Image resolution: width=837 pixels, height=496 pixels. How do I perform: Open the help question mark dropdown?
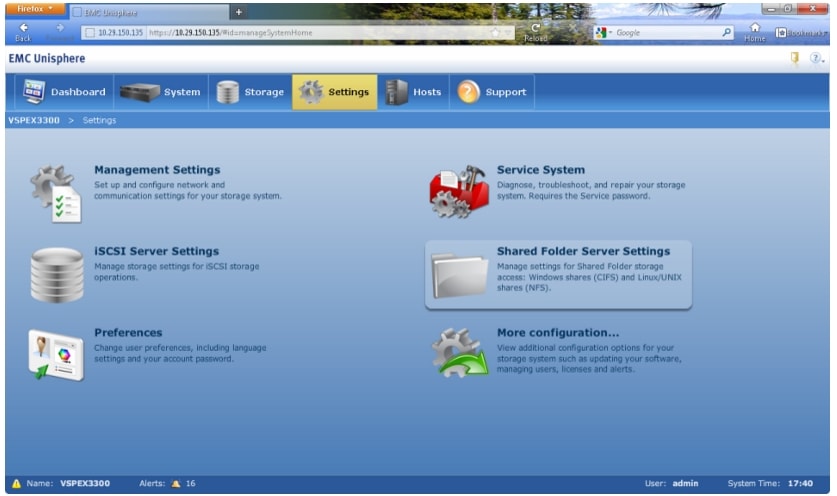click(817, 58)
